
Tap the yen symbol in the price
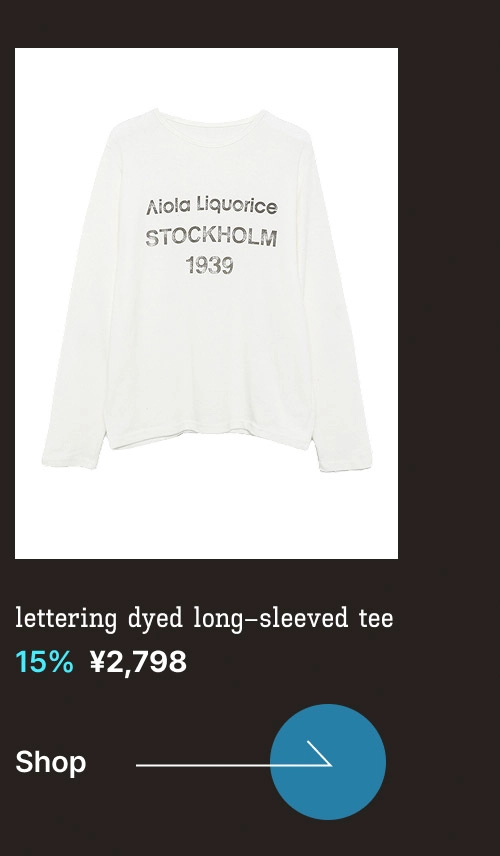point(97,662)
